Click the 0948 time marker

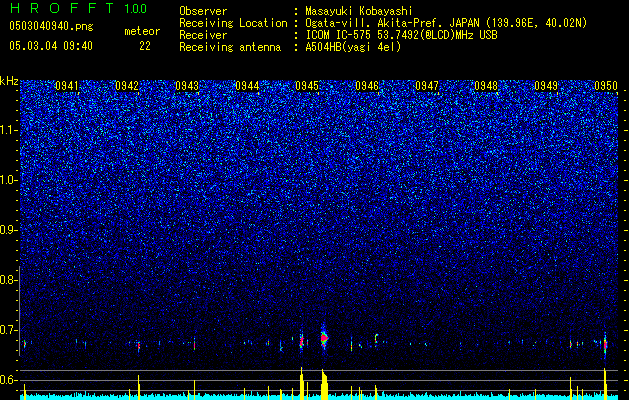tap(486, 86)
